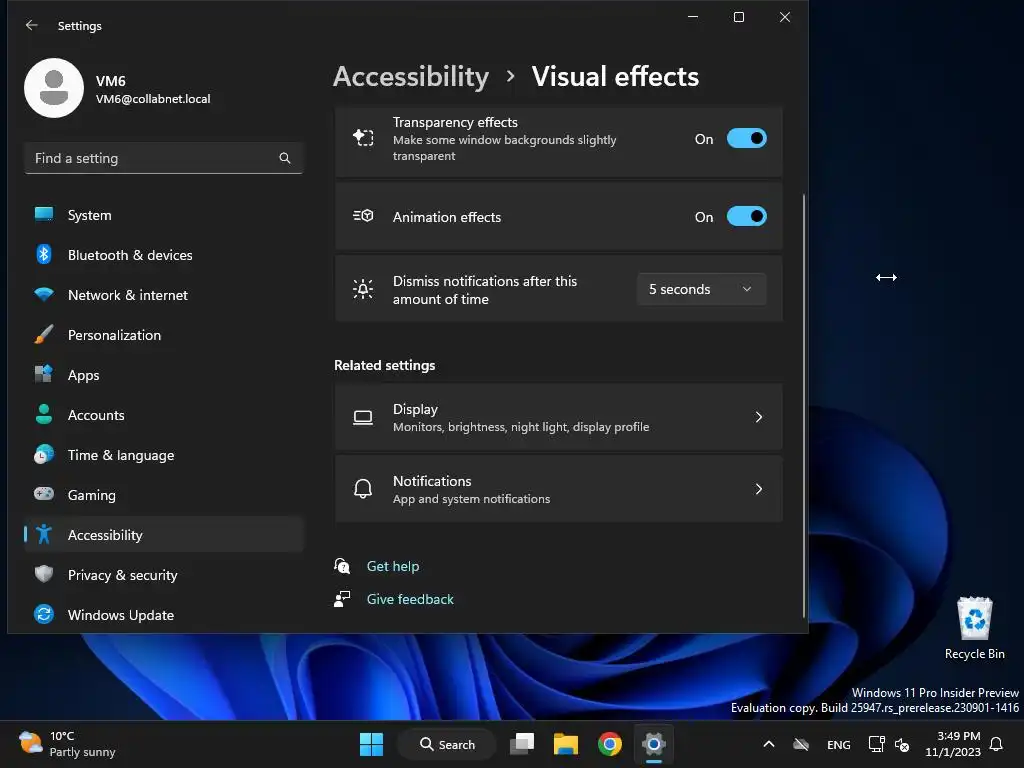Open the weather widget 10°C
The image size is (1024, 768).
67,744
